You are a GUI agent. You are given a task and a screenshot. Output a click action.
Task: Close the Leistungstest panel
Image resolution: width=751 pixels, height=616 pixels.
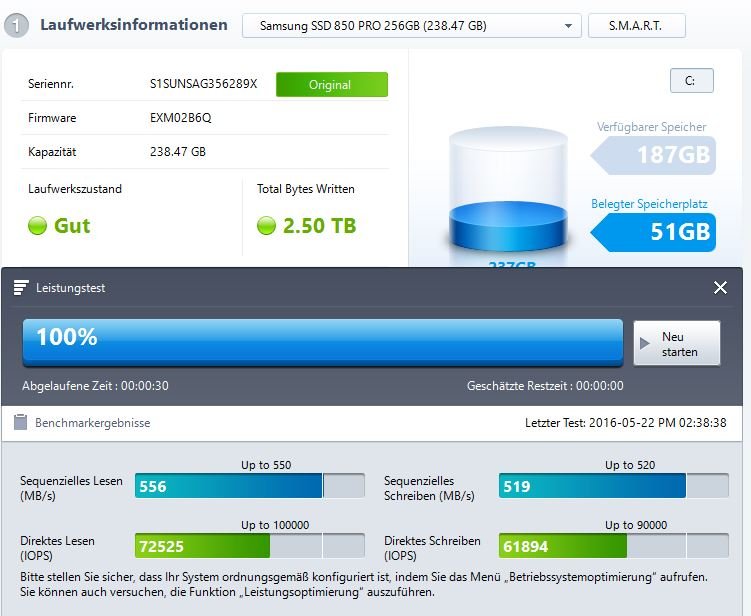pos(720,287)
